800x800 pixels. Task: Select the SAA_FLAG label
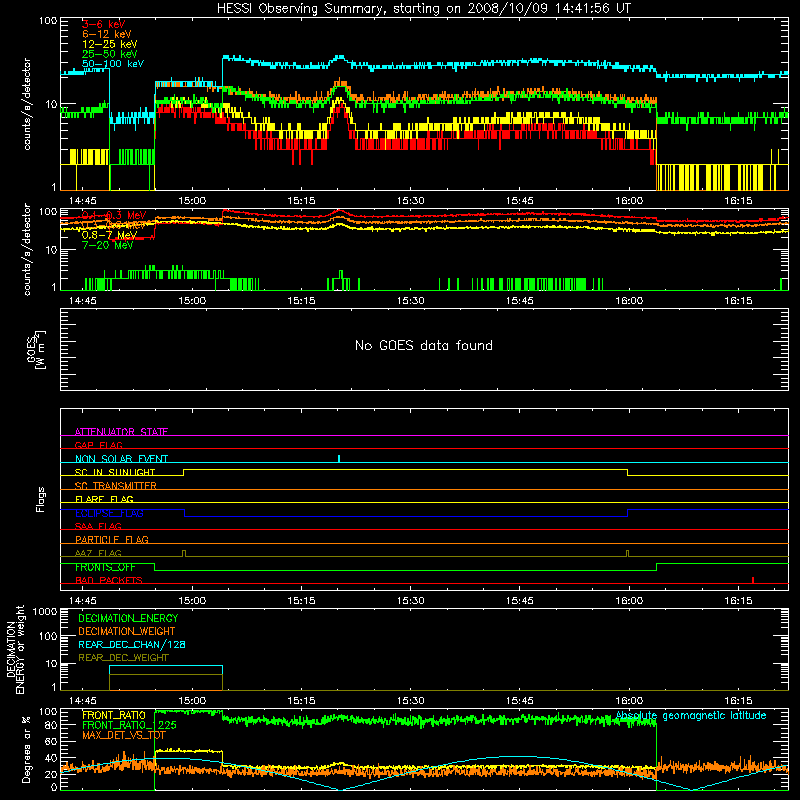tap(98, 526)
